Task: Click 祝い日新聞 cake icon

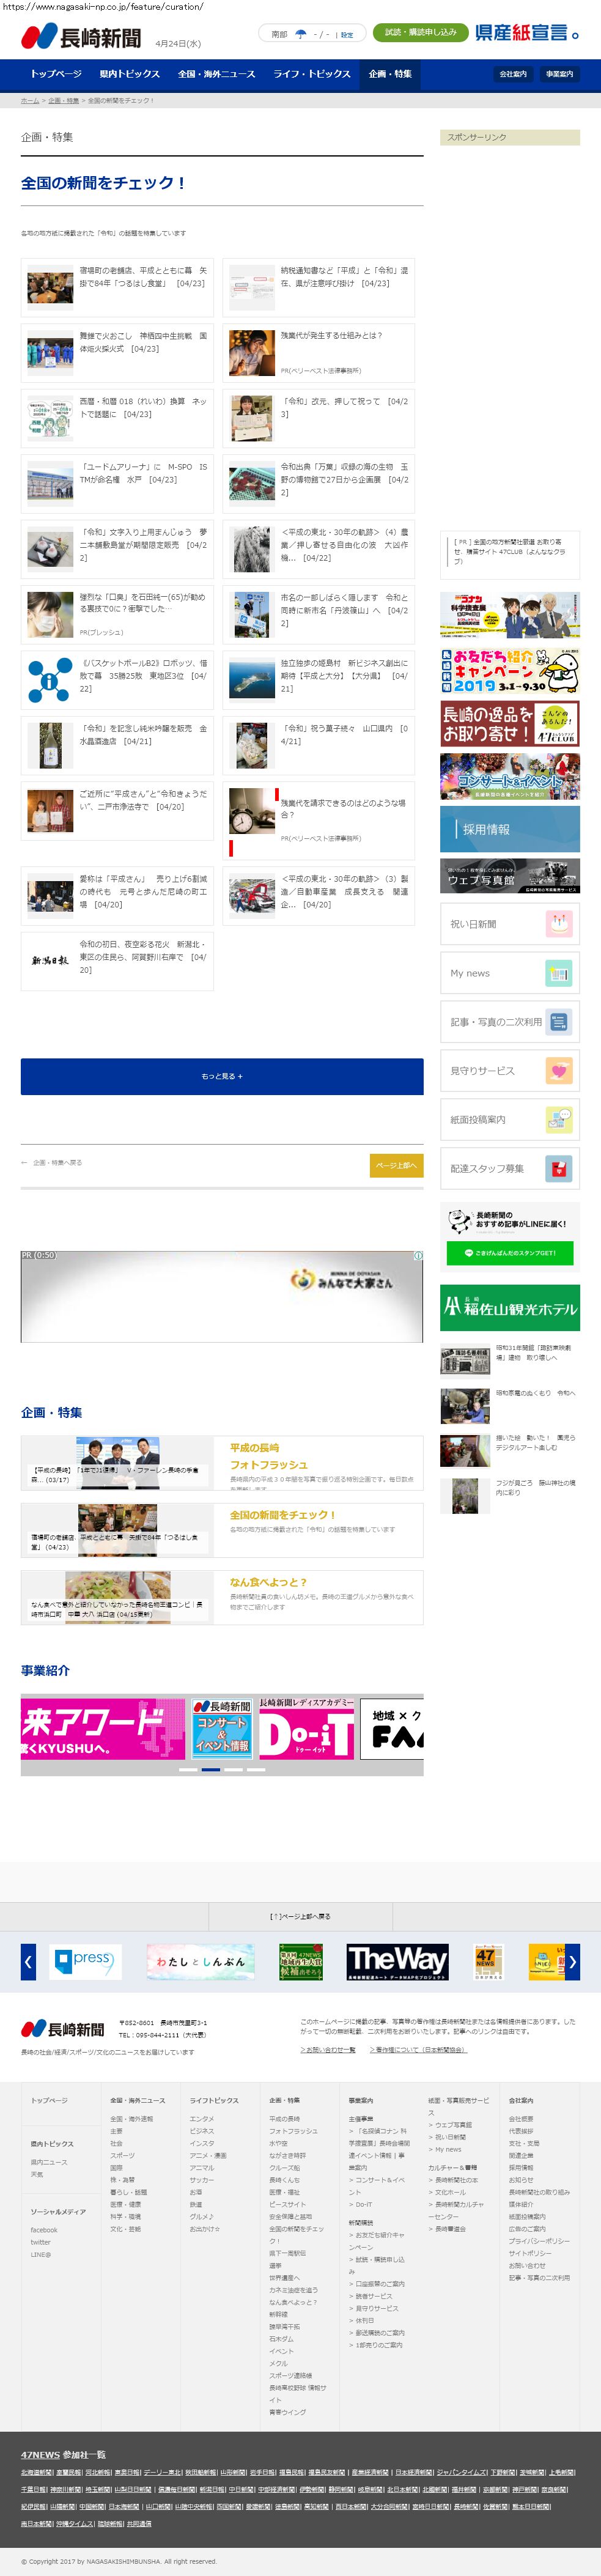Action: click(x=559, y=923)
